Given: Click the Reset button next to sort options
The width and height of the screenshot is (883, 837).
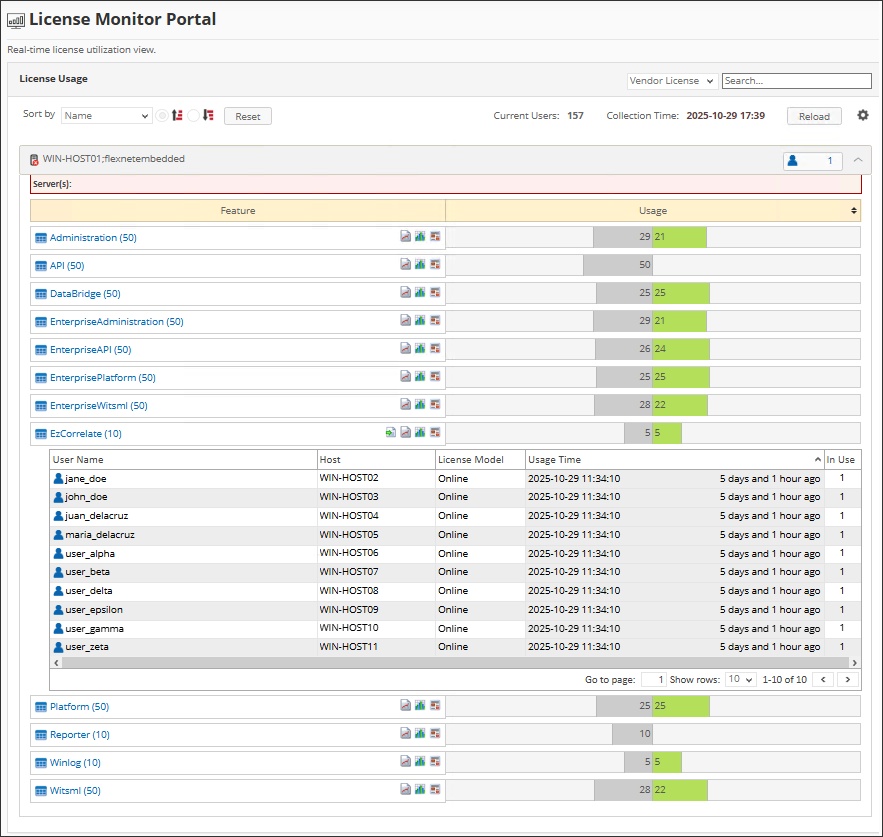Looking at the screenshot, I should point(247,115).
